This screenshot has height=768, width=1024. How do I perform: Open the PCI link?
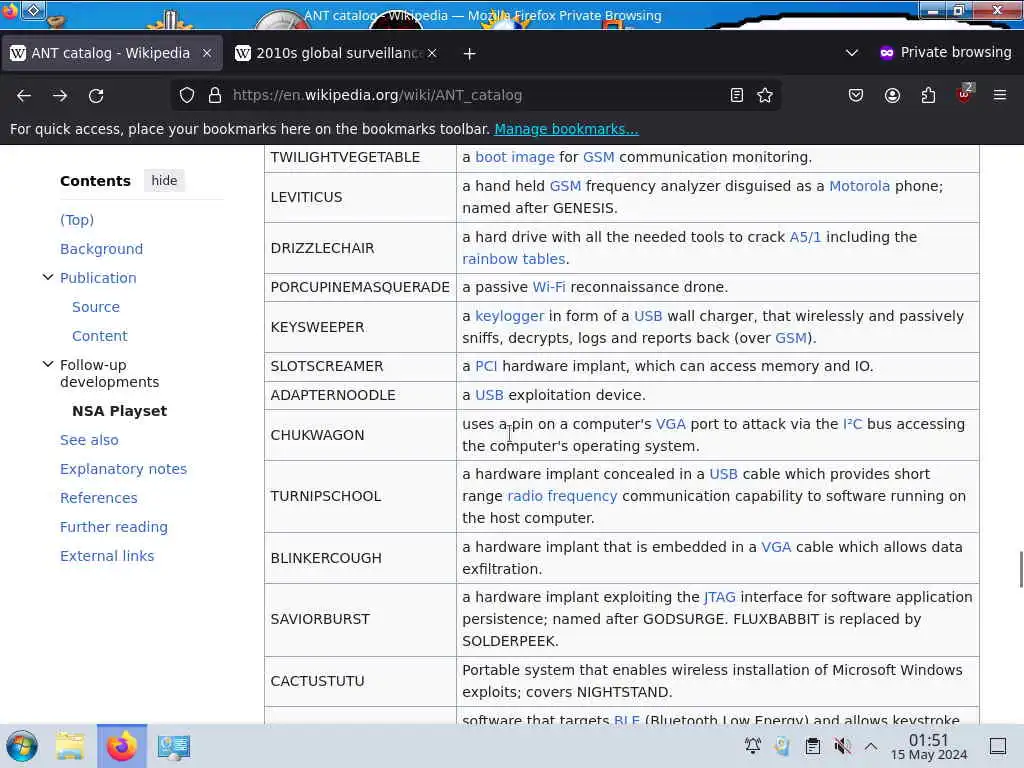point(486,366)
